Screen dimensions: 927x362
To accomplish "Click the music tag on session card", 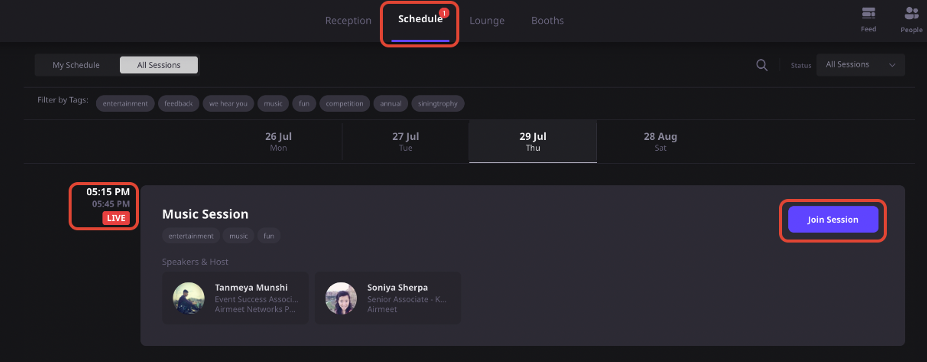I will pos(239,235).
